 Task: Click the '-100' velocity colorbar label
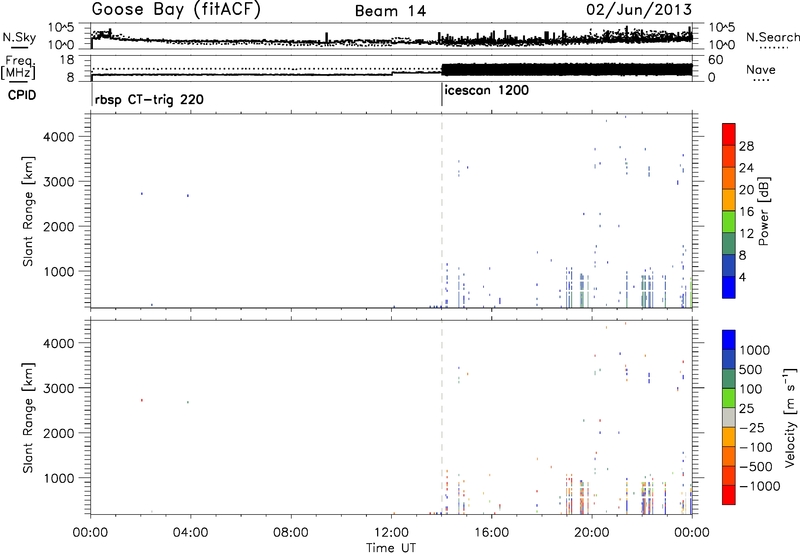(756, 447)
